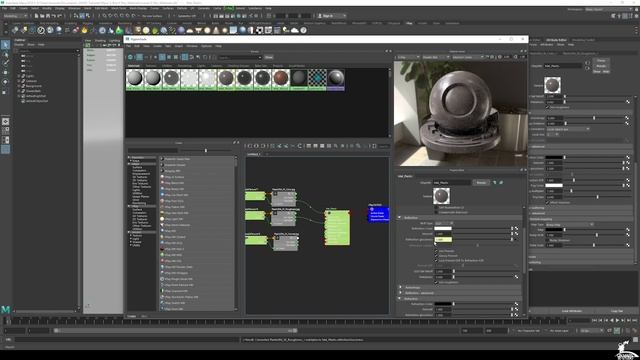Select the yellow-green Mat_Plastic material node in the graph

[338, 228]
